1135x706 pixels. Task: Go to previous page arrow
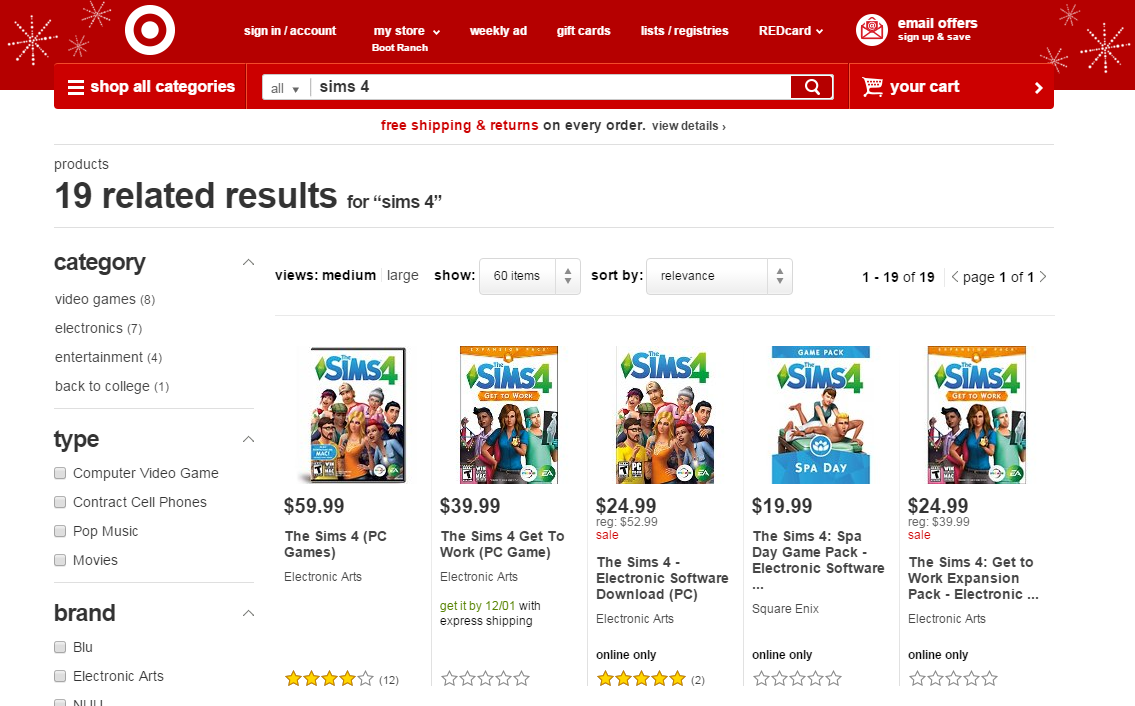(955, 277)
